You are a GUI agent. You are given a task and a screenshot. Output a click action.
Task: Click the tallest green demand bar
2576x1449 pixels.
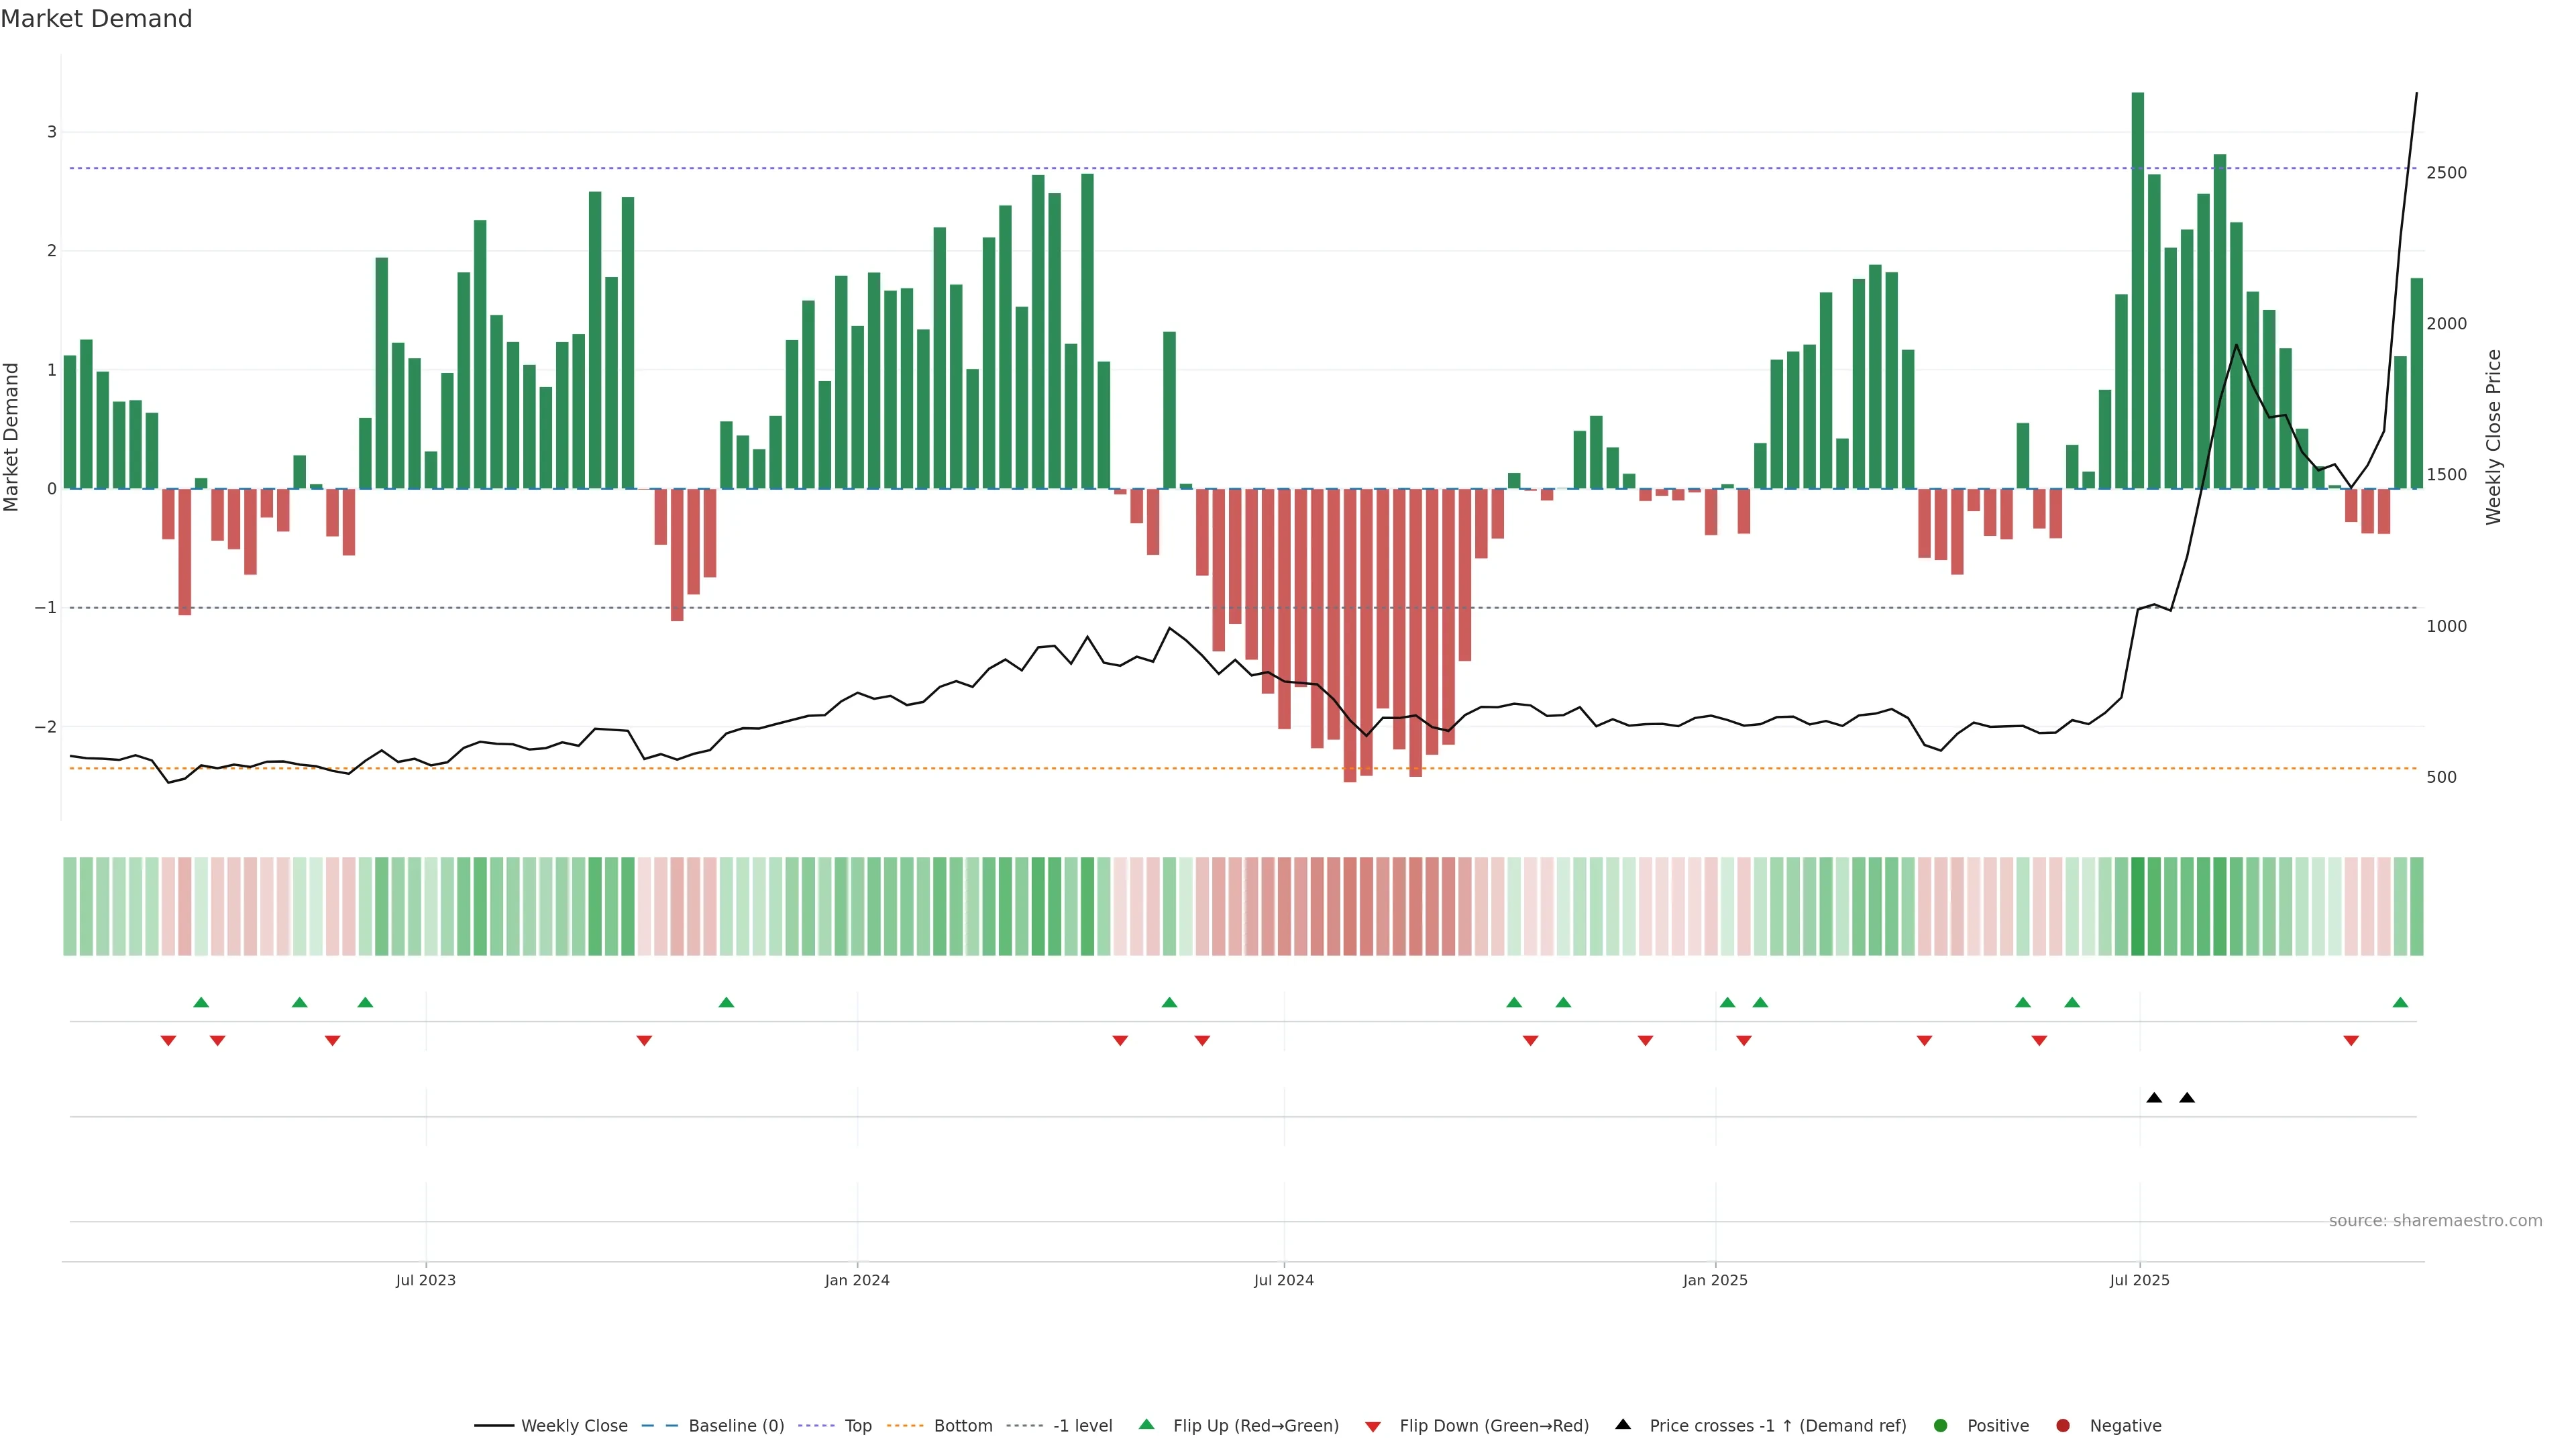(x=2138, y=290)
